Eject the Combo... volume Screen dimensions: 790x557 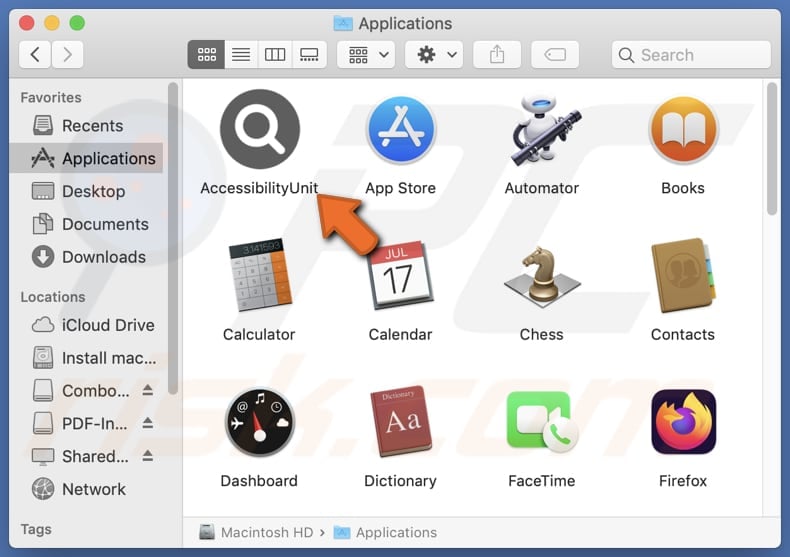pos(148,390)
